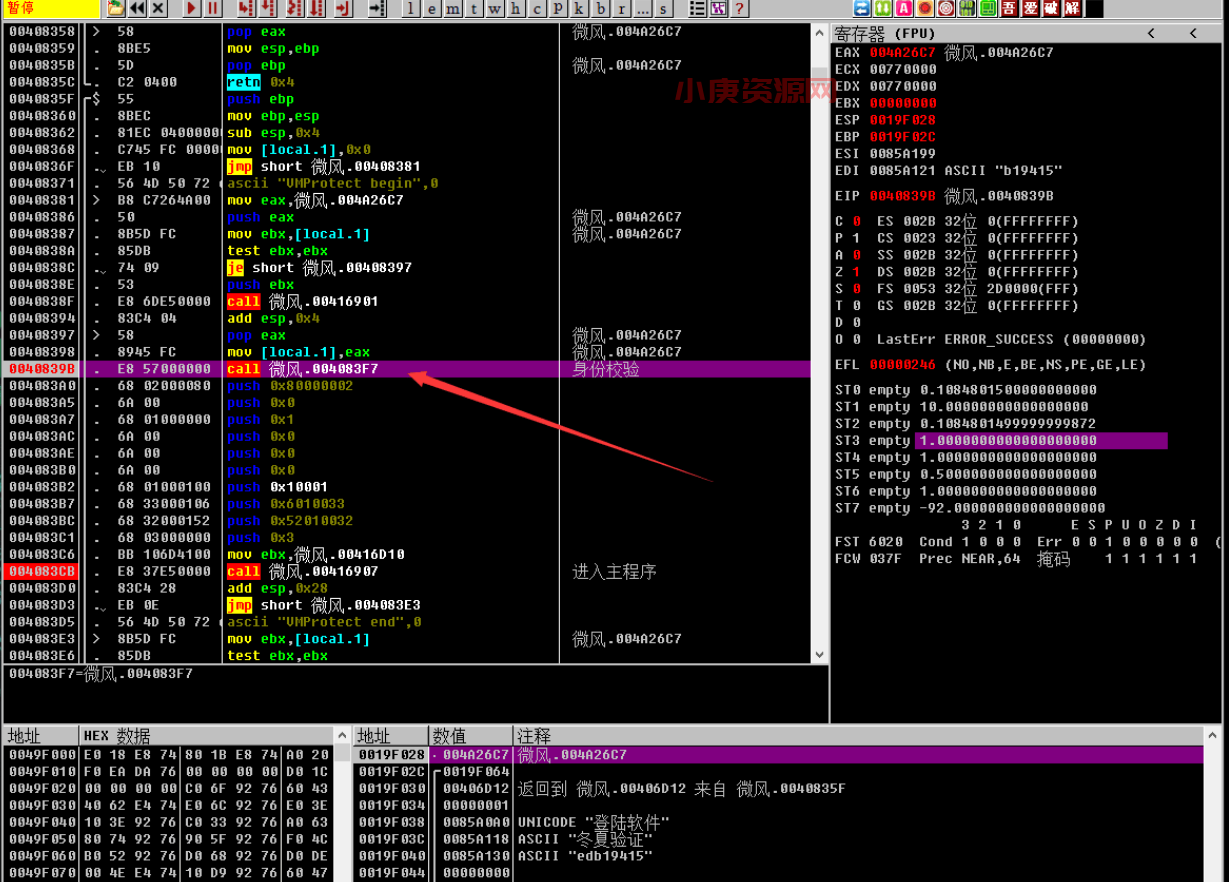The image size is (1229, 882).
Task: Click the Z flag value in registers
Action: pos(857,272)
